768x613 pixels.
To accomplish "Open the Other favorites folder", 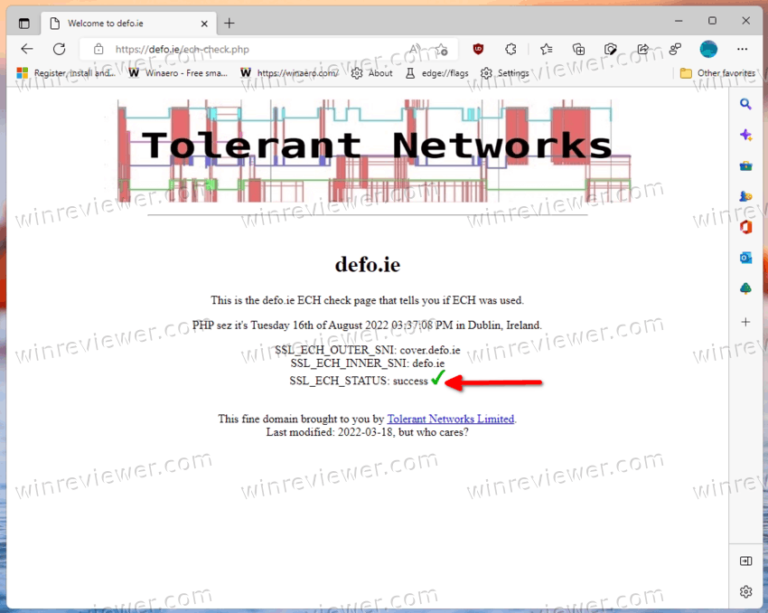I will pos(716,73).
